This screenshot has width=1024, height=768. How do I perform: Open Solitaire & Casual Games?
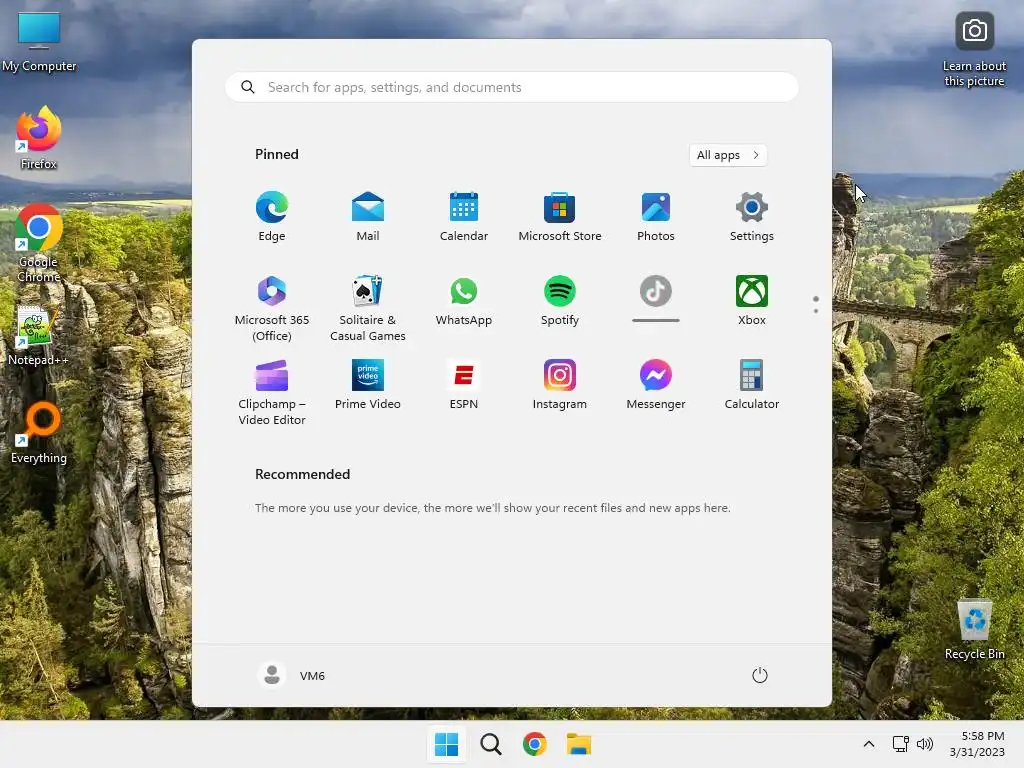coord(368,308)
